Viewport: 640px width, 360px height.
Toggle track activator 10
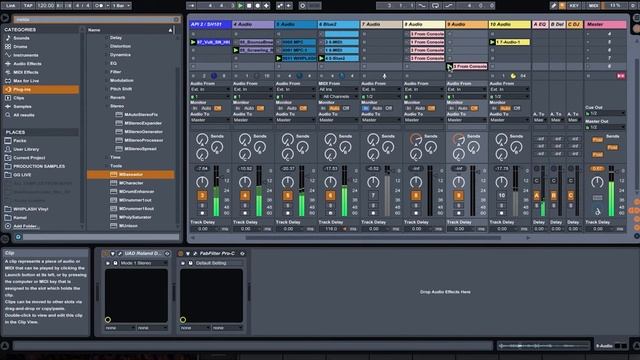pos(502,196)
